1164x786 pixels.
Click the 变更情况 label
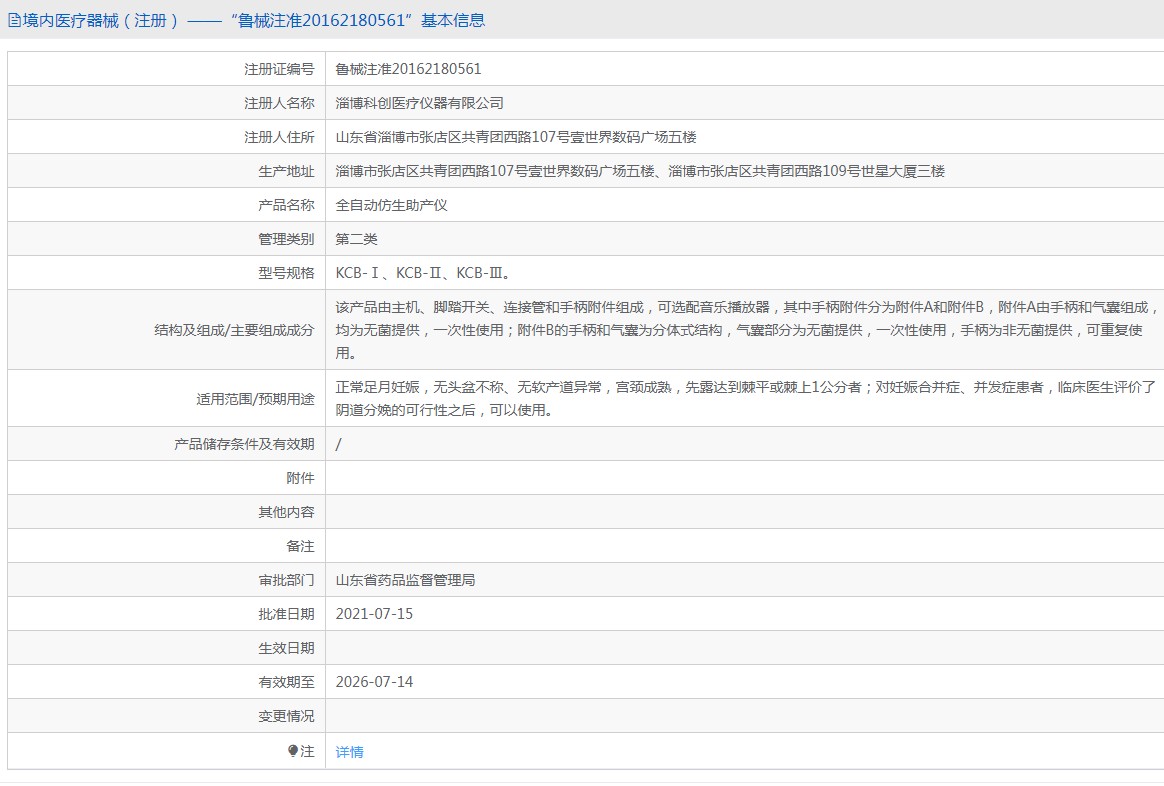[x=287, y=717]
